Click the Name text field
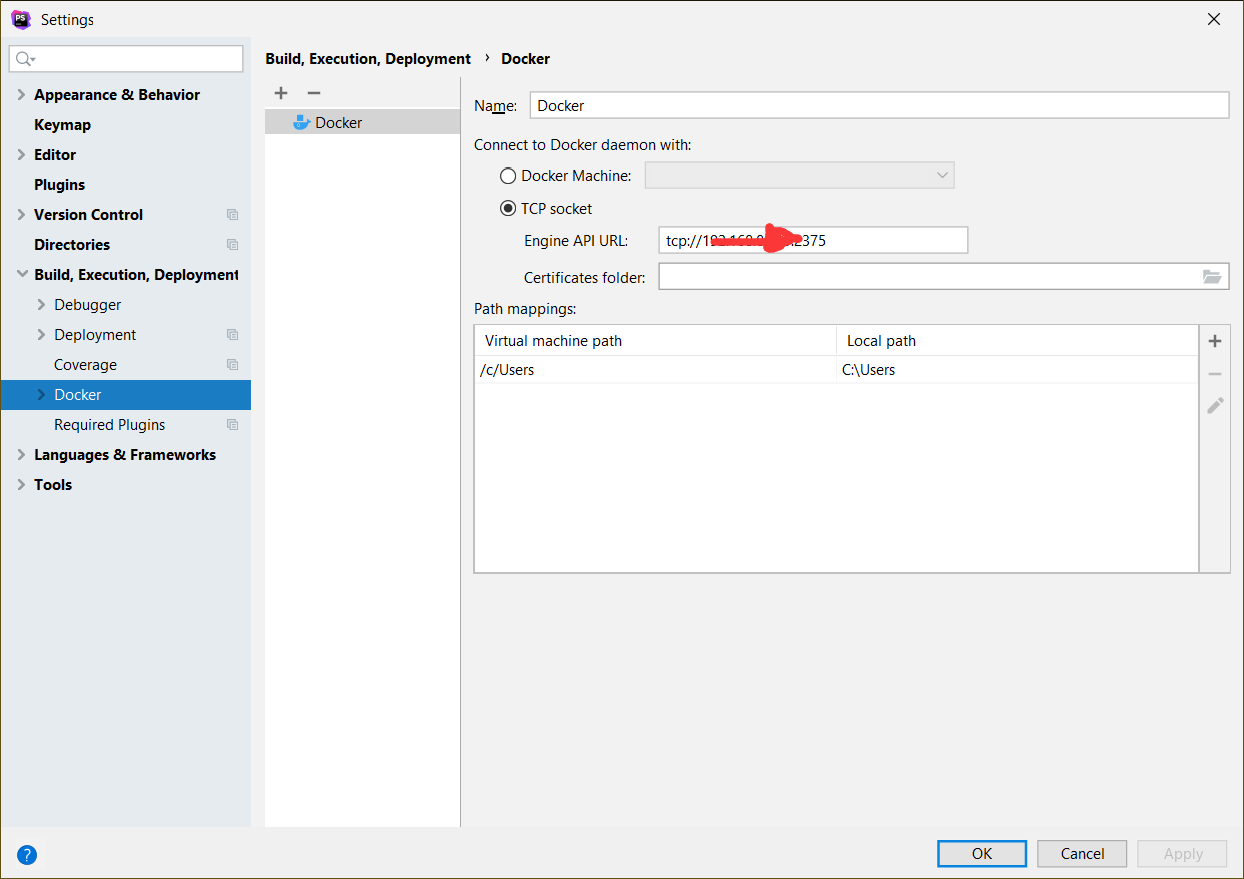Screen dimensions: 1244x879 click(878, 105)
